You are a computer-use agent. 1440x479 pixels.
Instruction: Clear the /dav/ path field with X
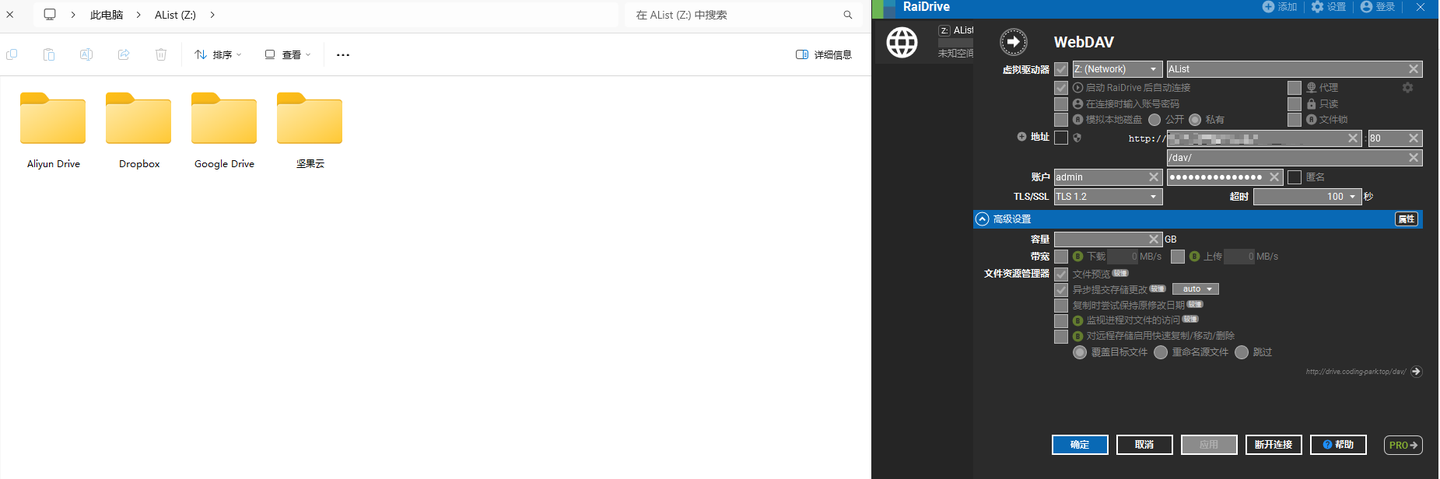click(x=1414, y=158)
